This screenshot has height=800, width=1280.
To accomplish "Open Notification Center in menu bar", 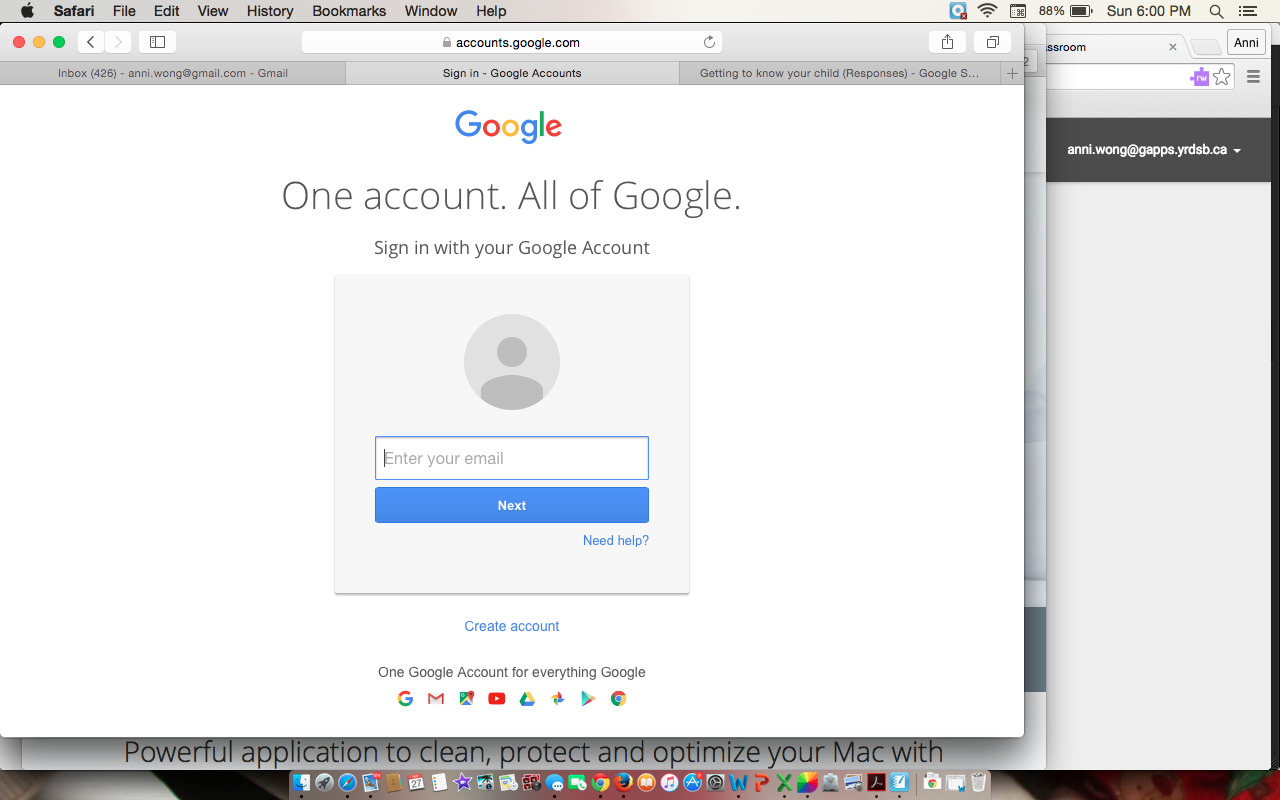I will tap(1247, 11).
